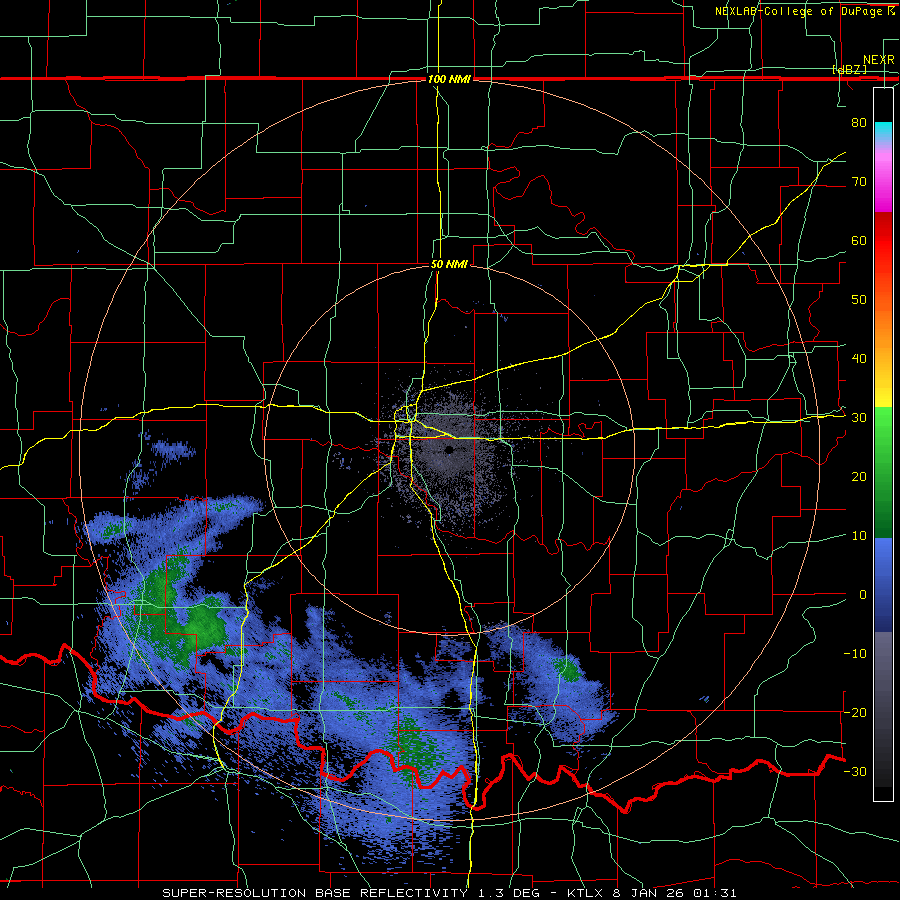Click the 50 value on the reflectivity scale
Viewport: 900px width, 900px height.
click(859, 300)
